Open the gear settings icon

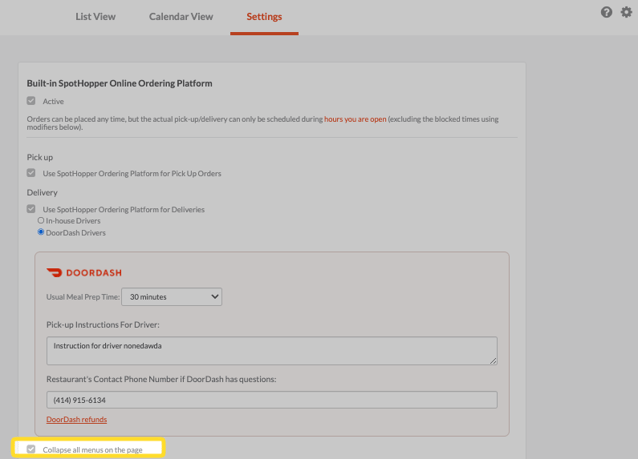626,12
